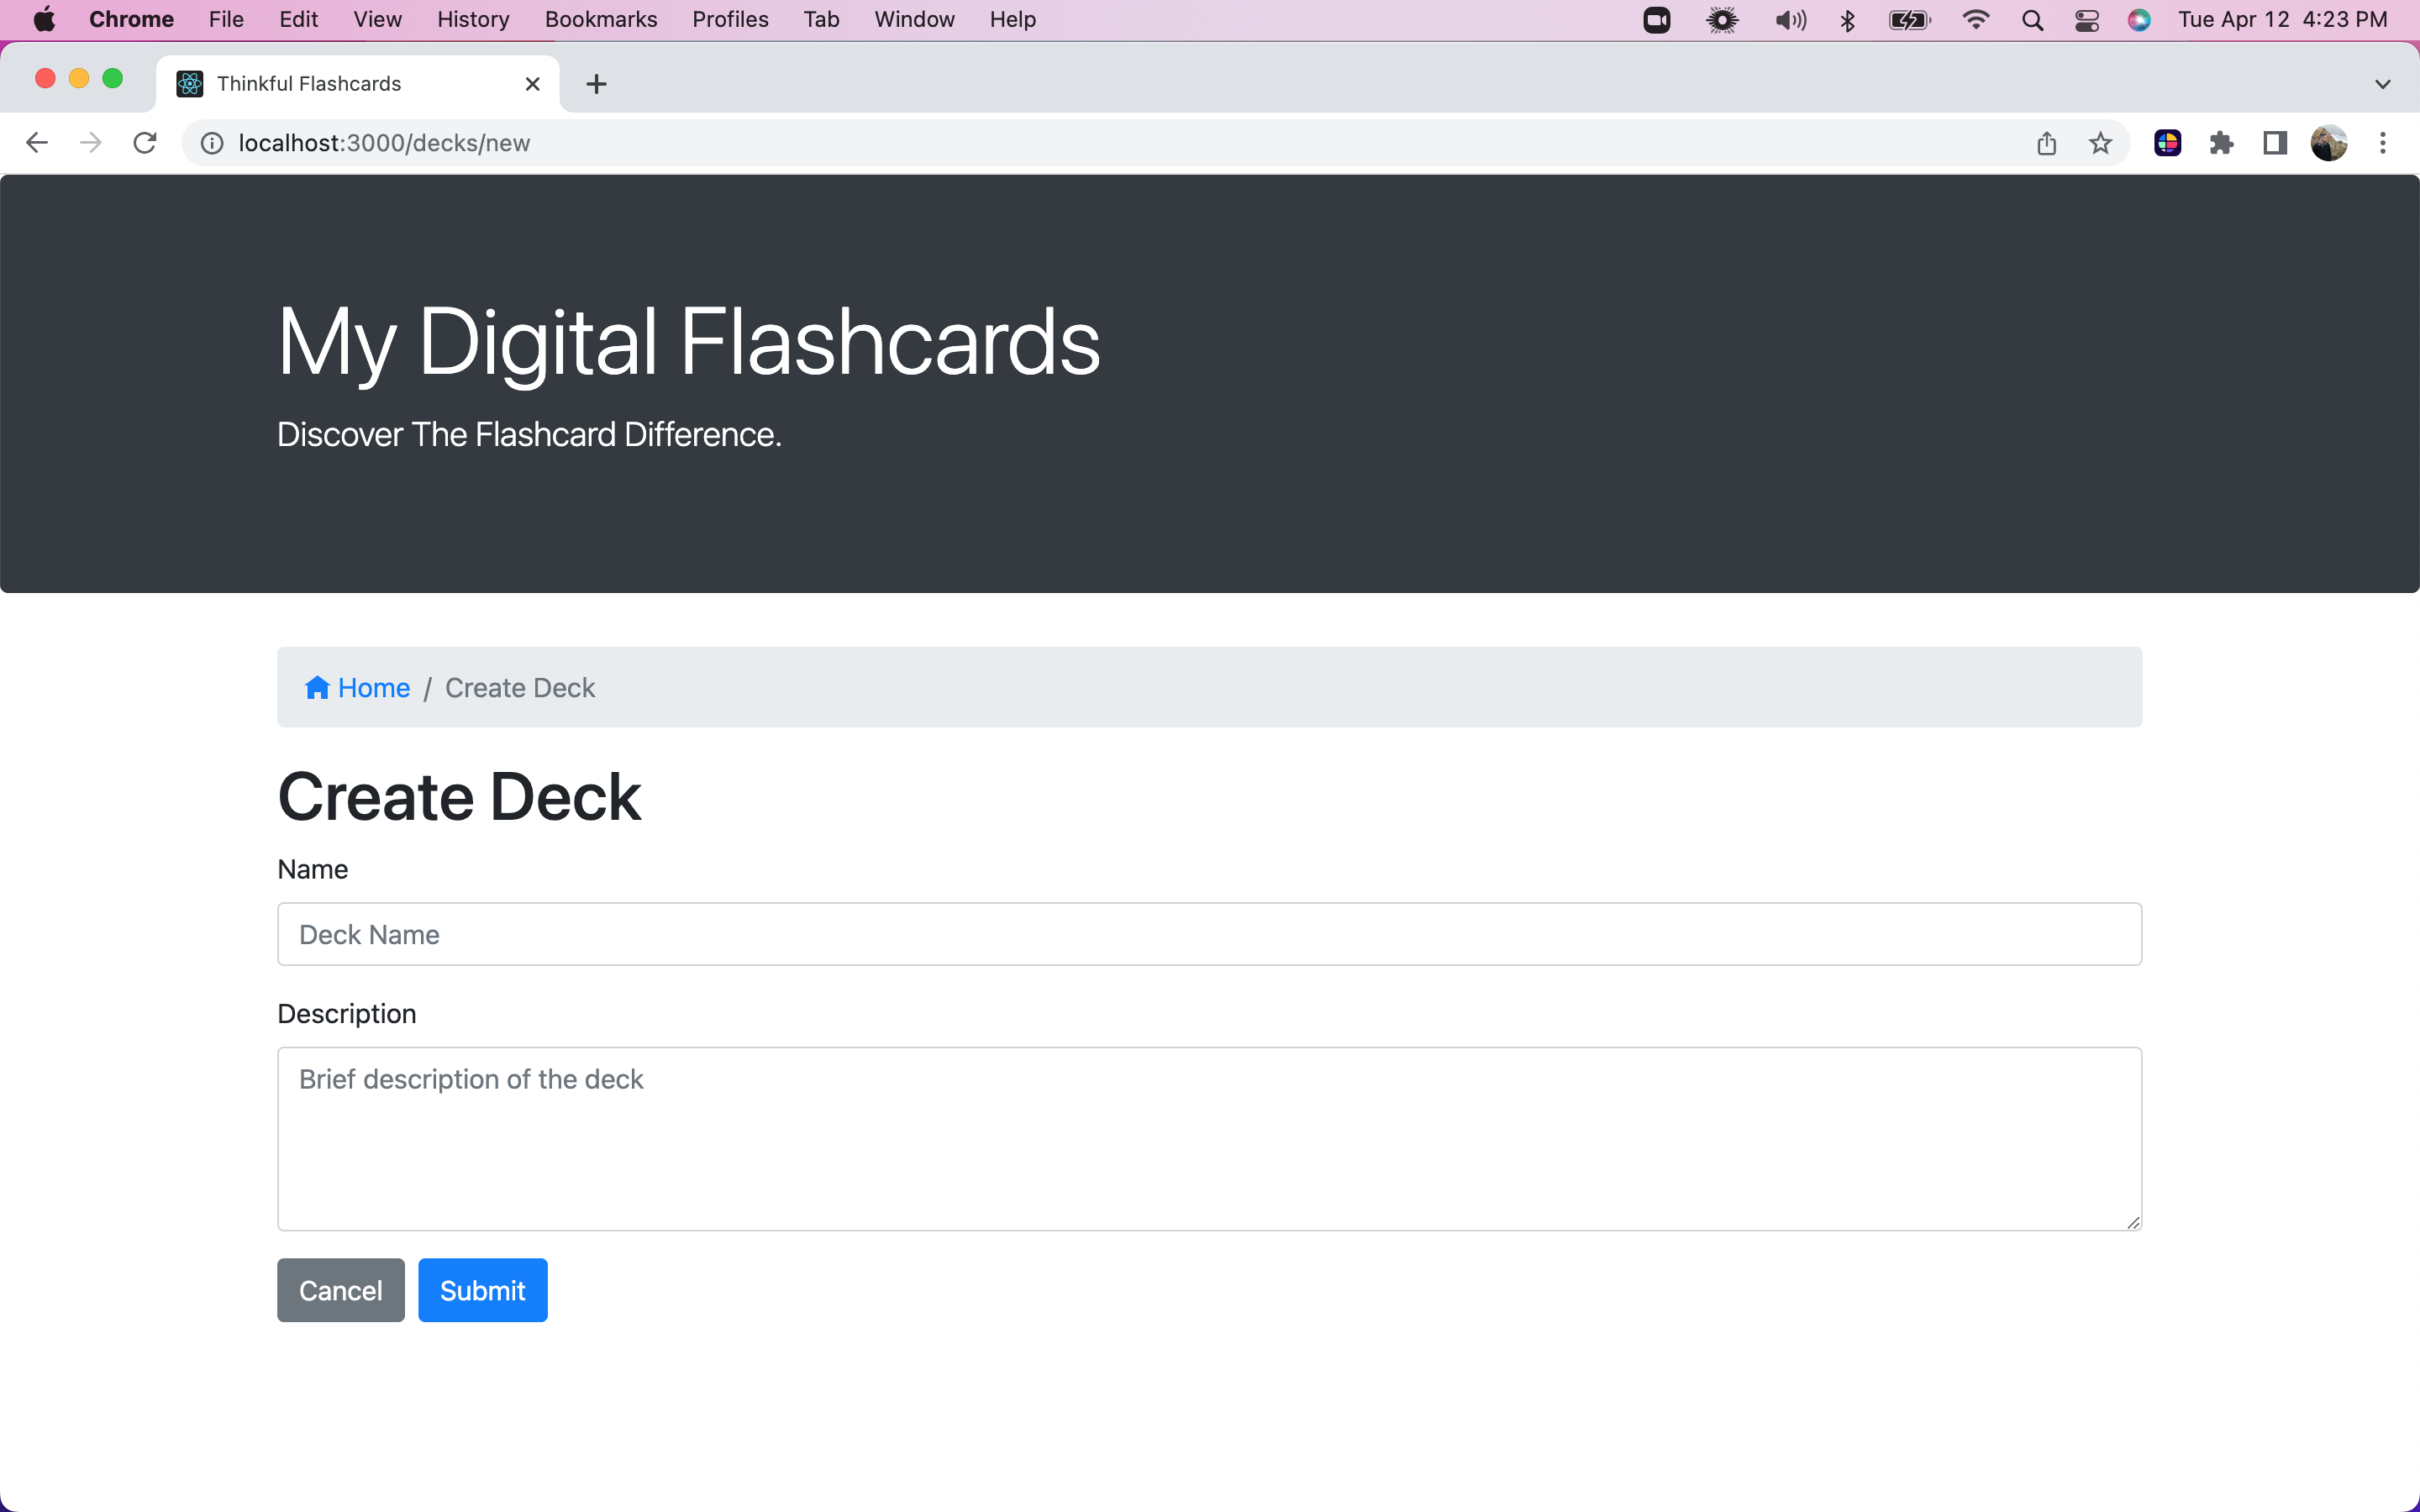Open Chrome three-dot menu

click(x=2382, y=143)
